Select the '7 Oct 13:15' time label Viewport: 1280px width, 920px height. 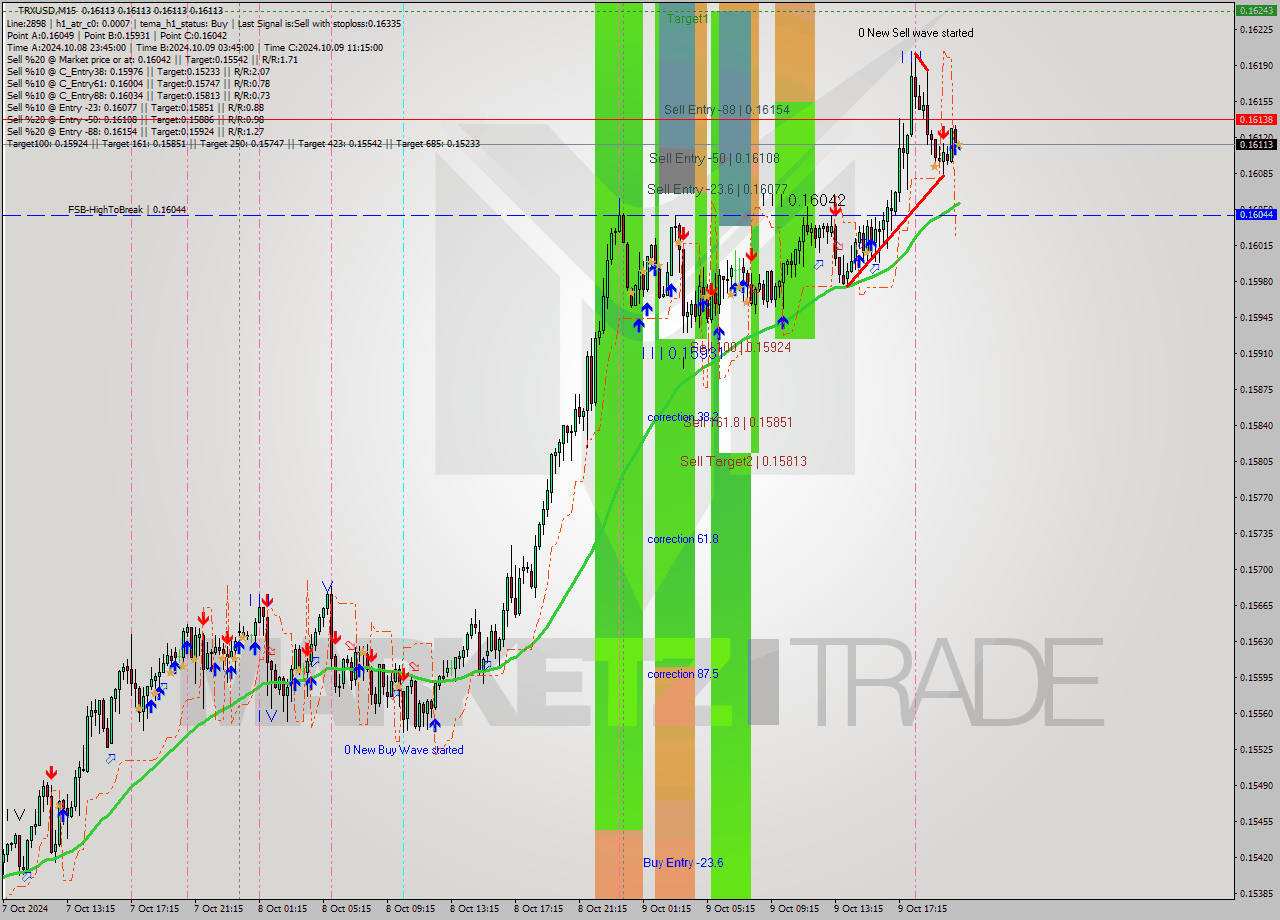(90, 909)
